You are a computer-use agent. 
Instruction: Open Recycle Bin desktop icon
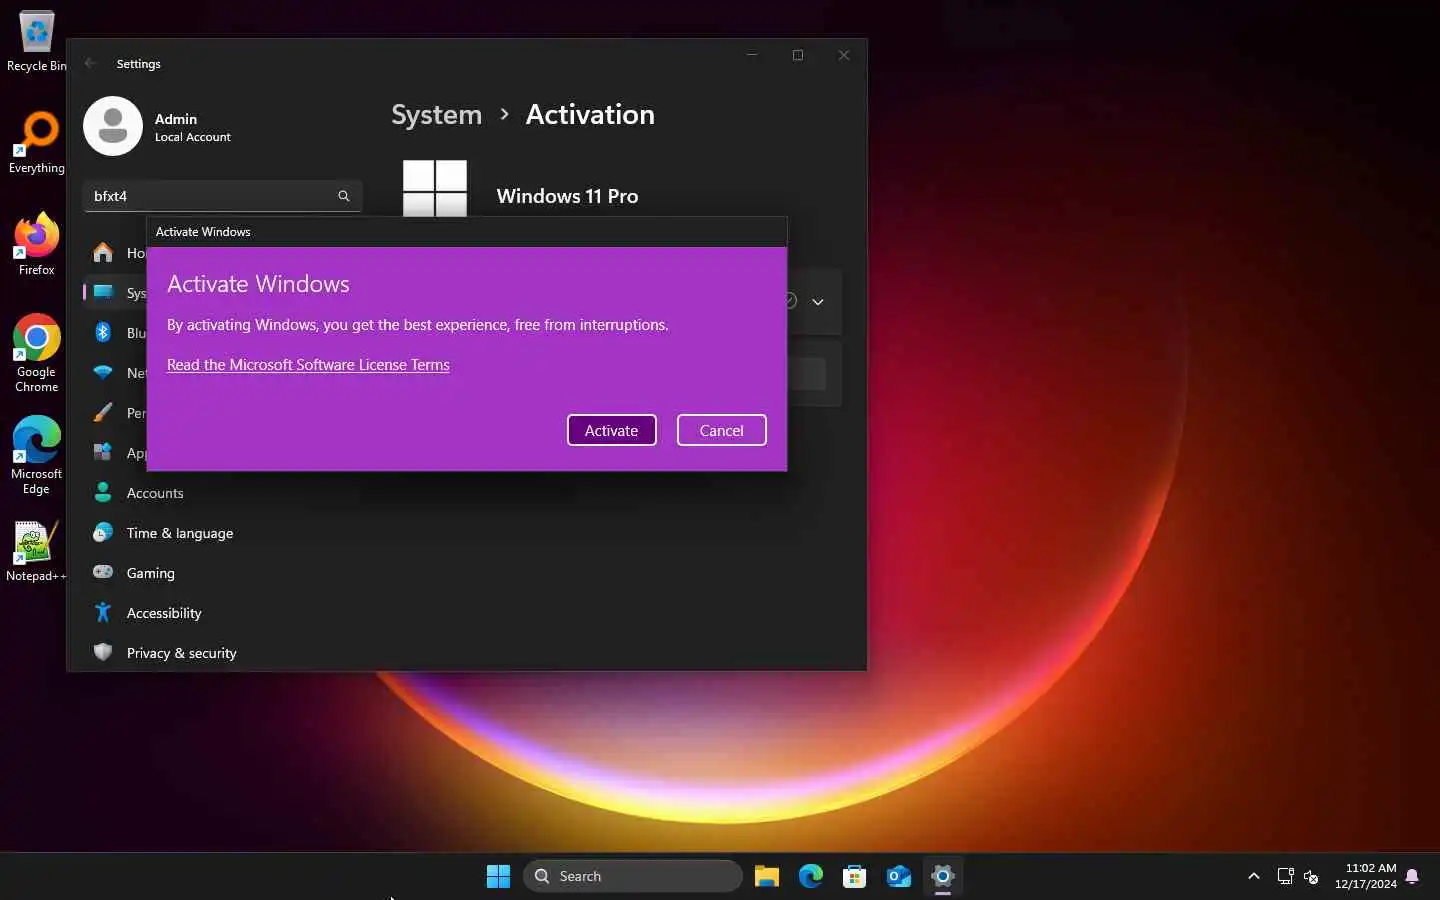coord(36,42)
